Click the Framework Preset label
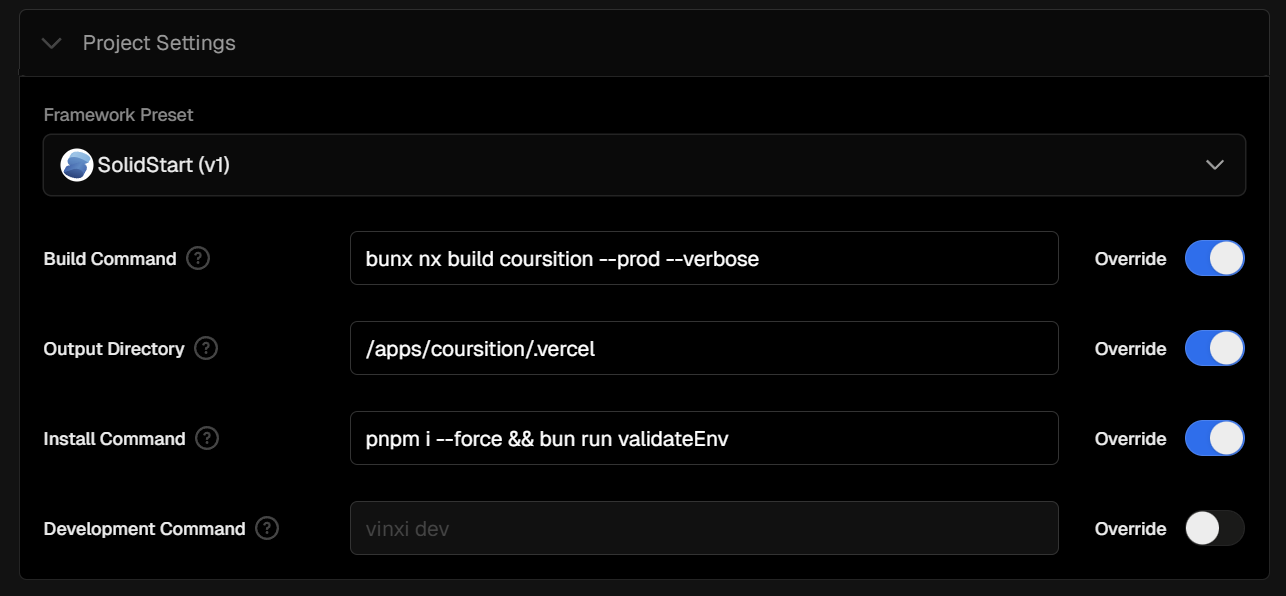The image size is (1286, 596). [x=119, y=115]
